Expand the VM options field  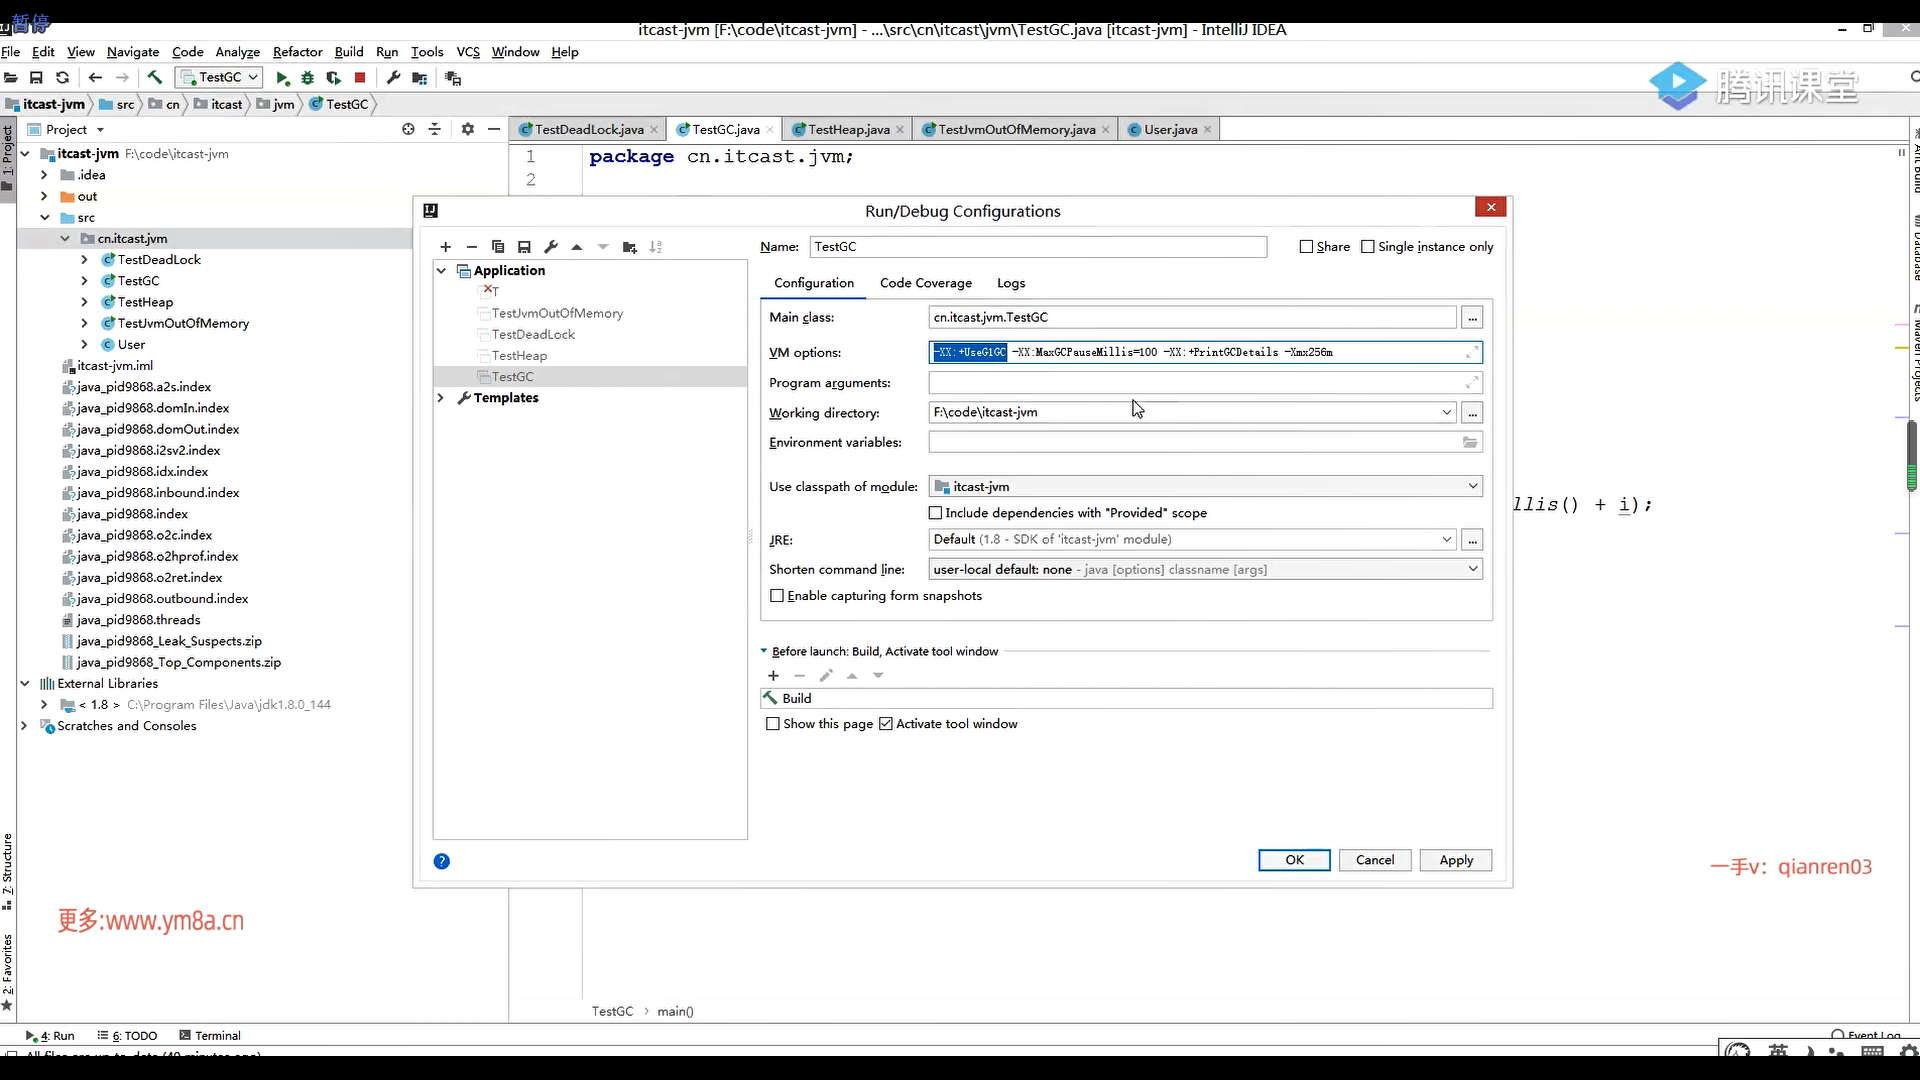1472,352
